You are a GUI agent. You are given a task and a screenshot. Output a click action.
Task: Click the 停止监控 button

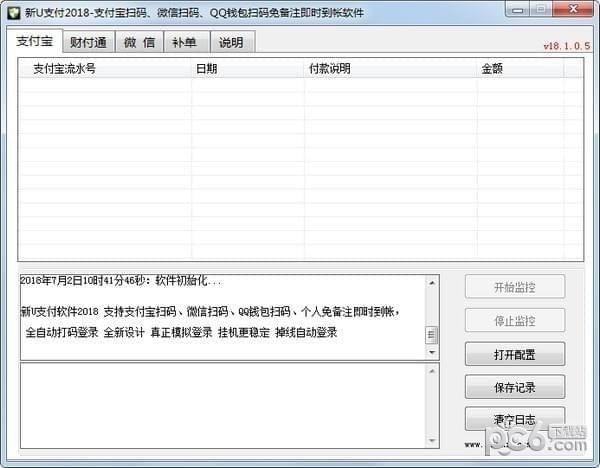tap(514, 321)
